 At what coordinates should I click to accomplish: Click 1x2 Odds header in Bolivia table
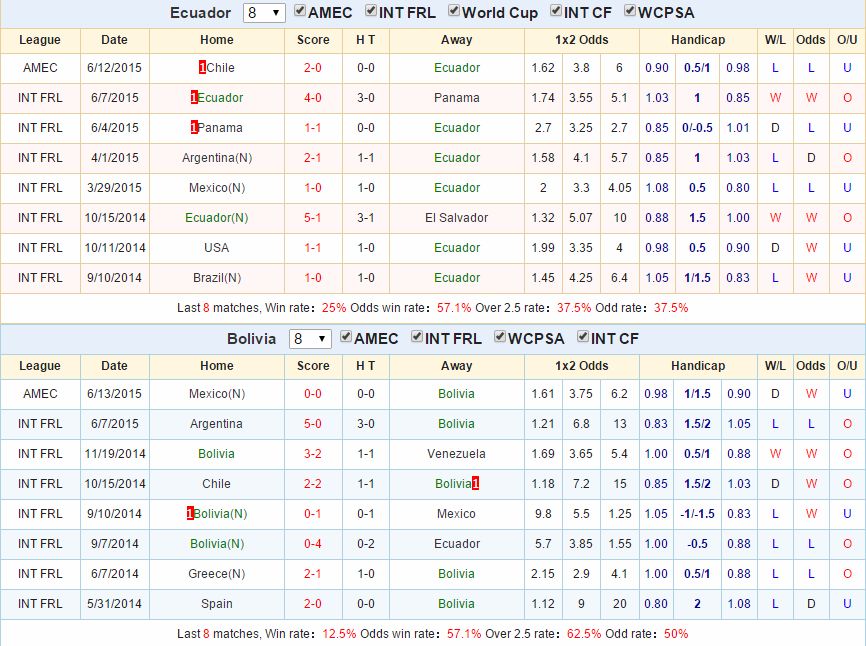coord(582,366)
